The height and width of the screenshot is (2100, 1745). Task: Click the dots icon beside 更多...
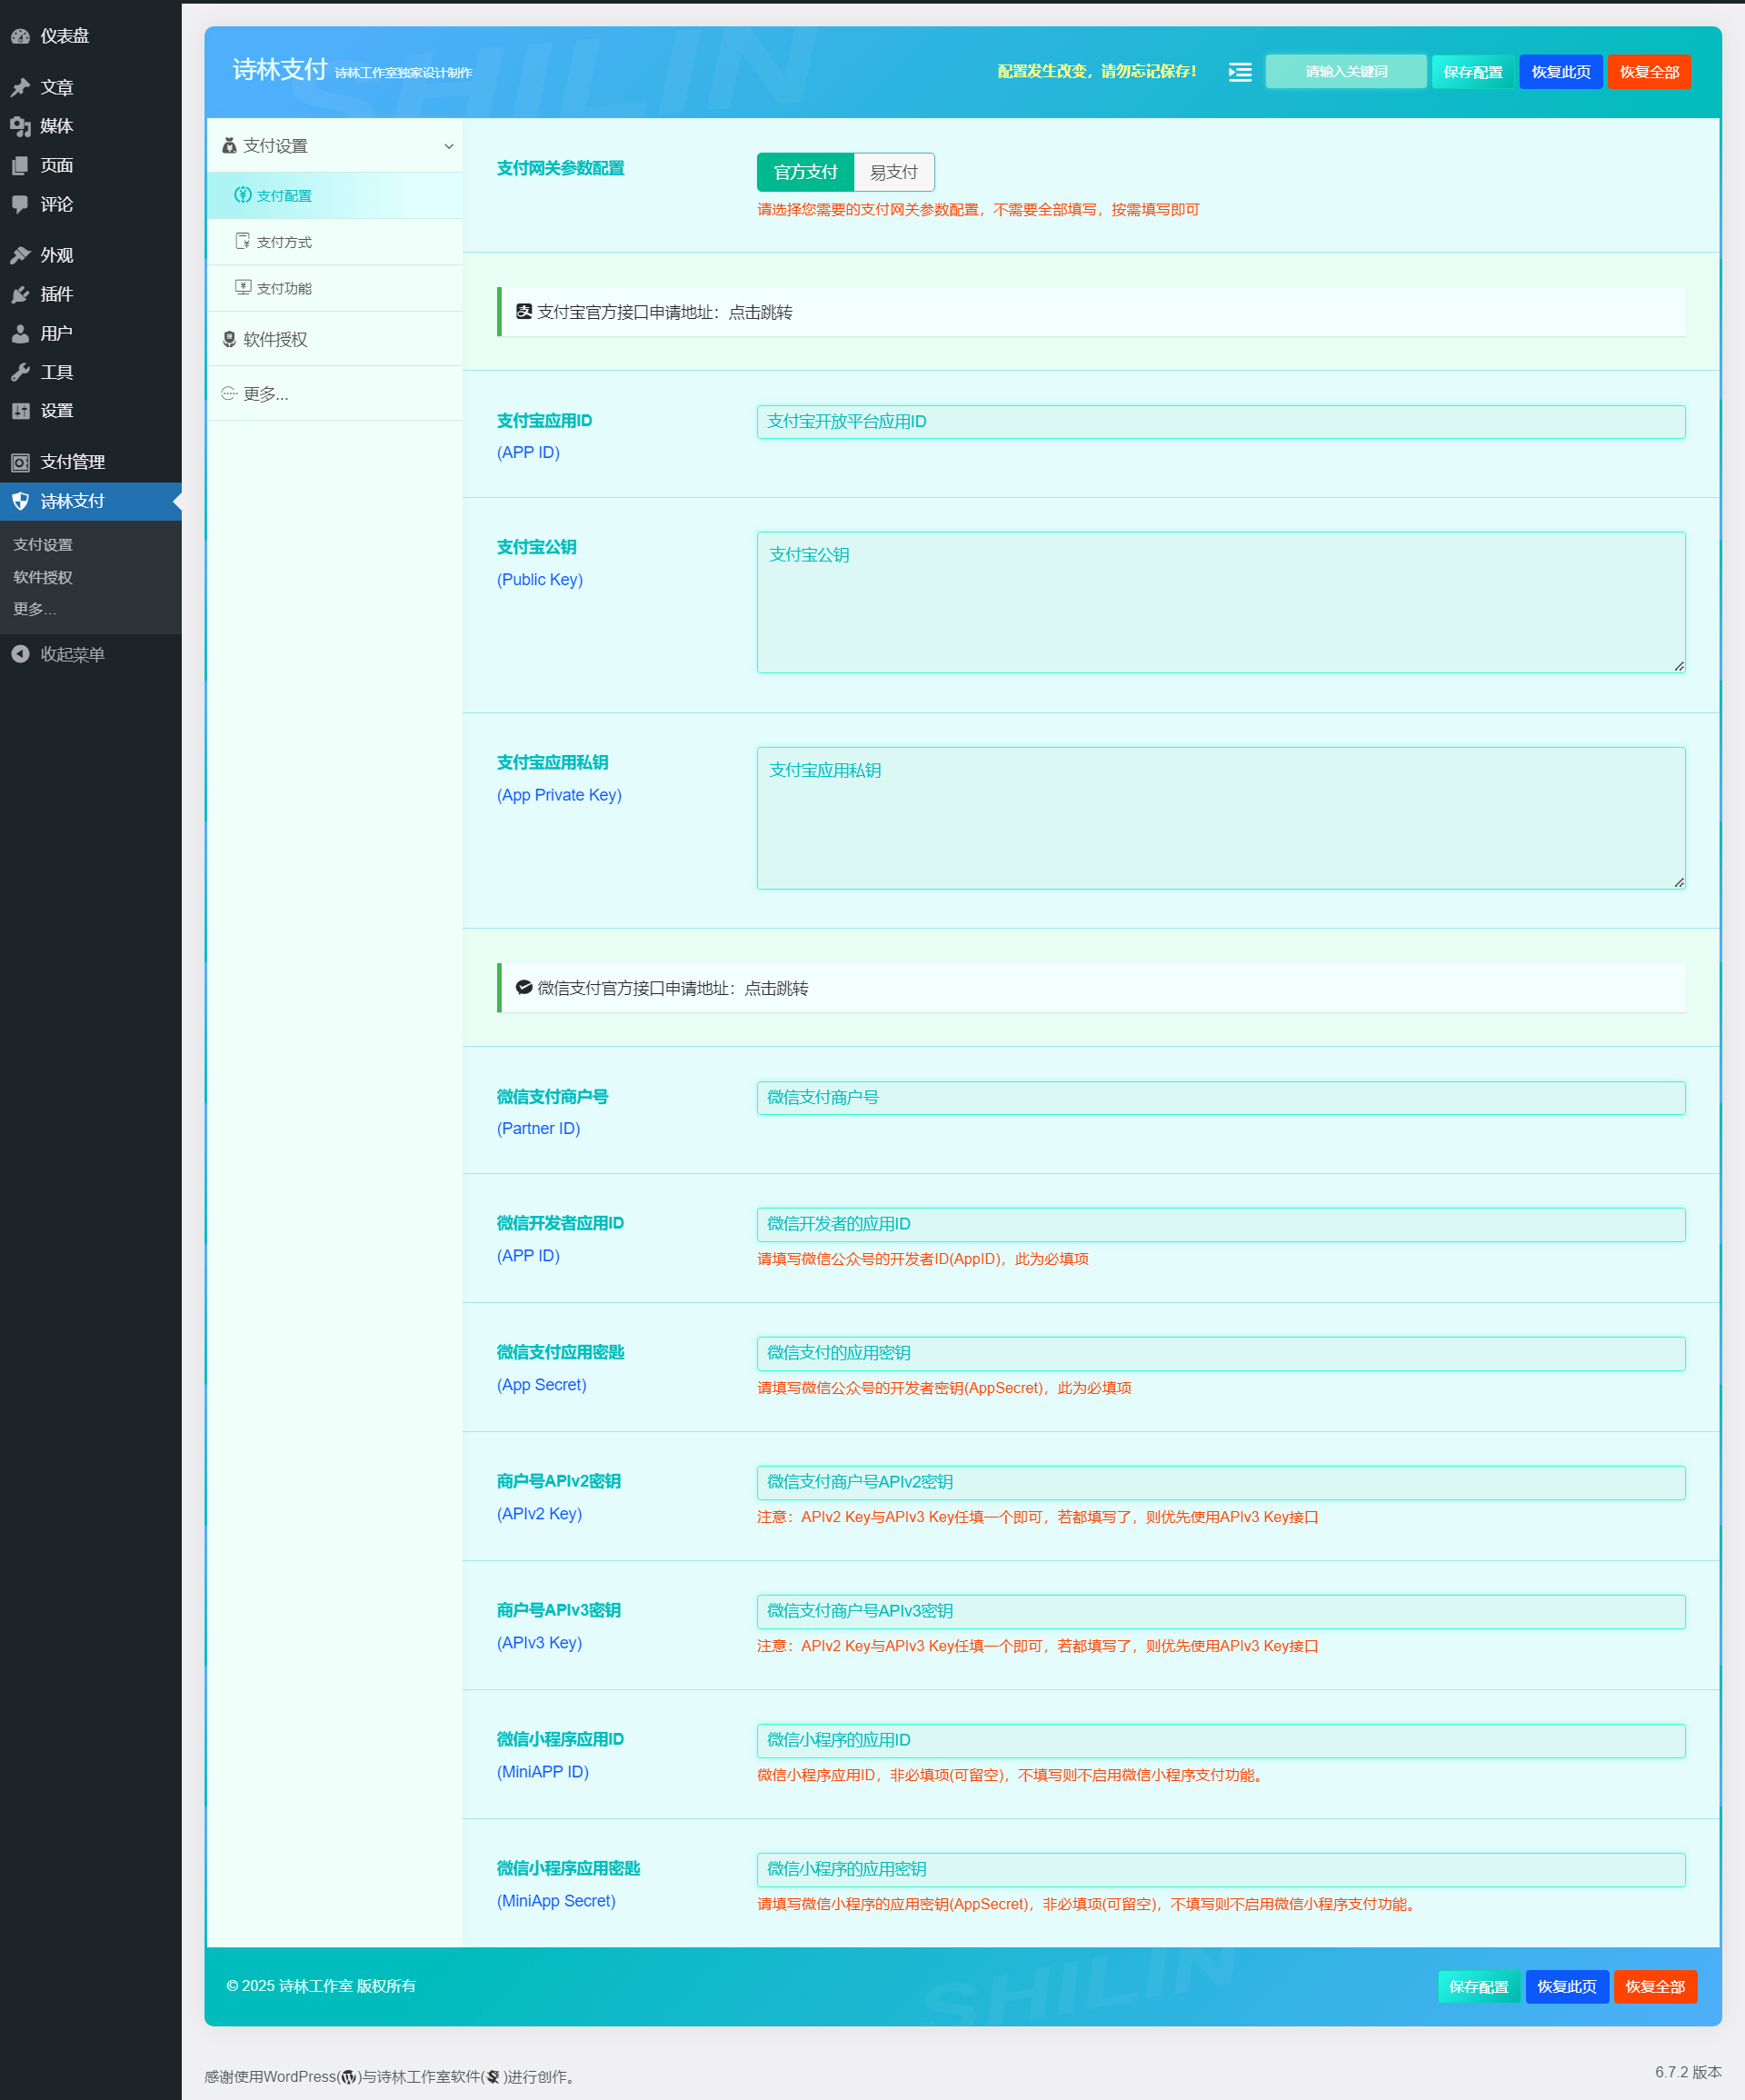pos(229,393)
